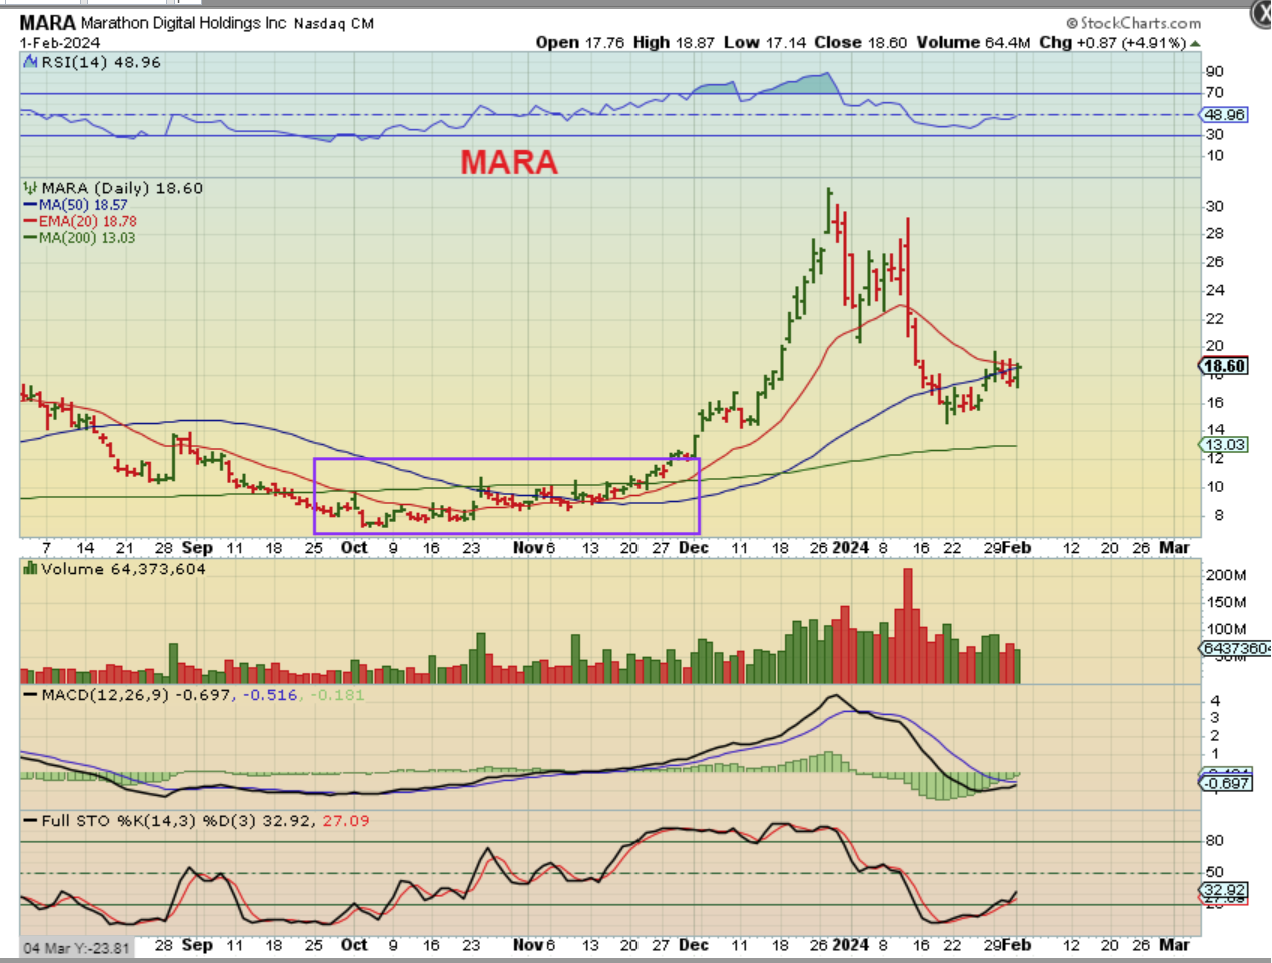Click the EMA(20) 18.78 legend text
Viewport: 1272px width, 963px height.
tap(88, 222)
